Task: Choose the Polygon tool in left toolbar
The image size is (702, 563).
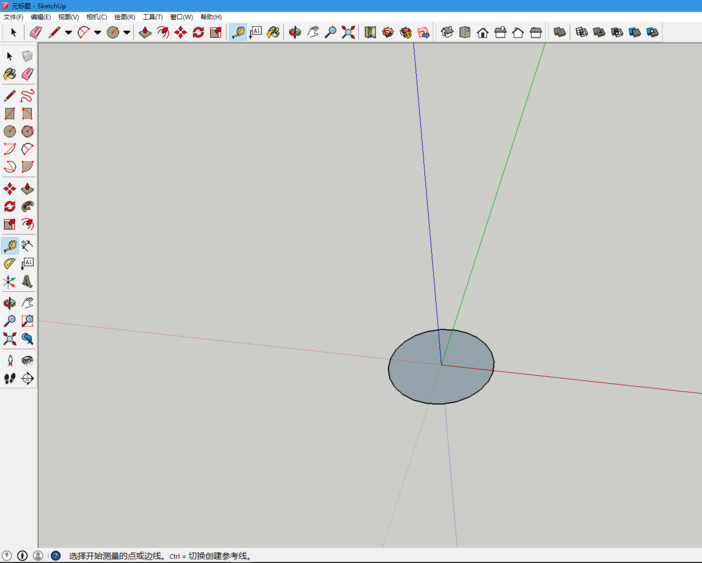Action: coord(27,131)
